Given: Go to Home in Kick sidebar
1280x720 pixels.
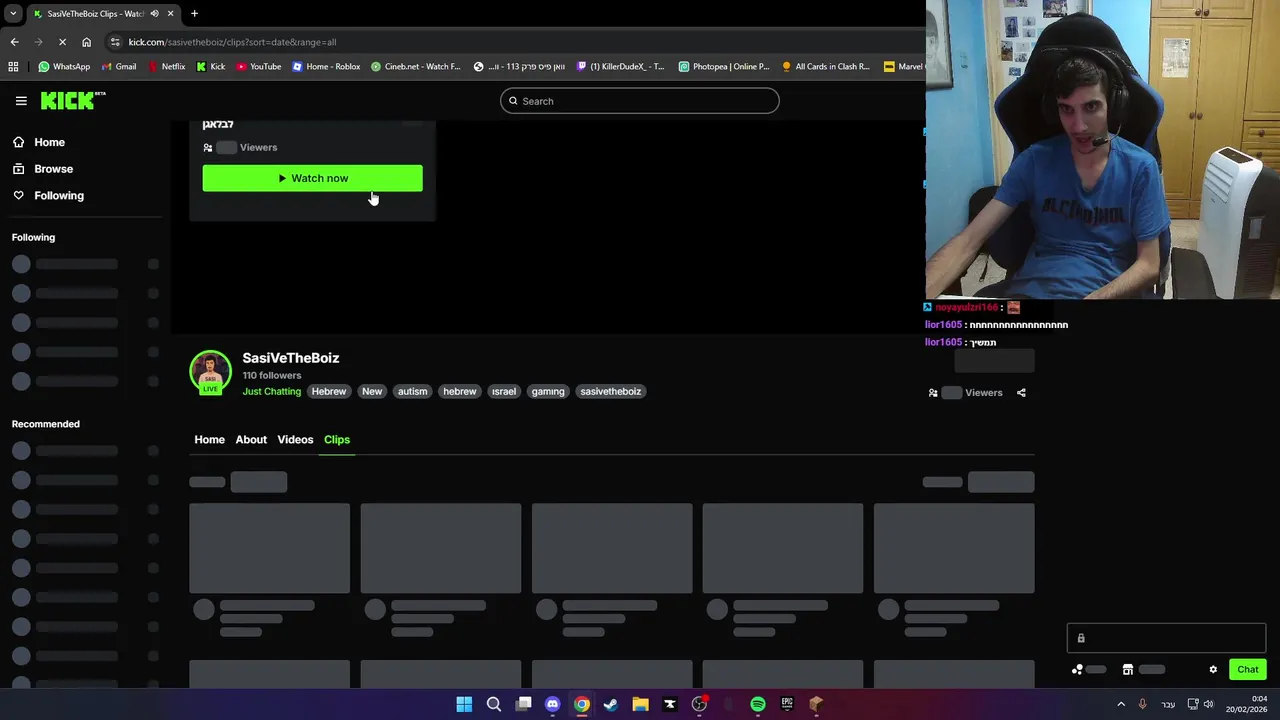Looking at the screenshot, I should click(49, 142).
